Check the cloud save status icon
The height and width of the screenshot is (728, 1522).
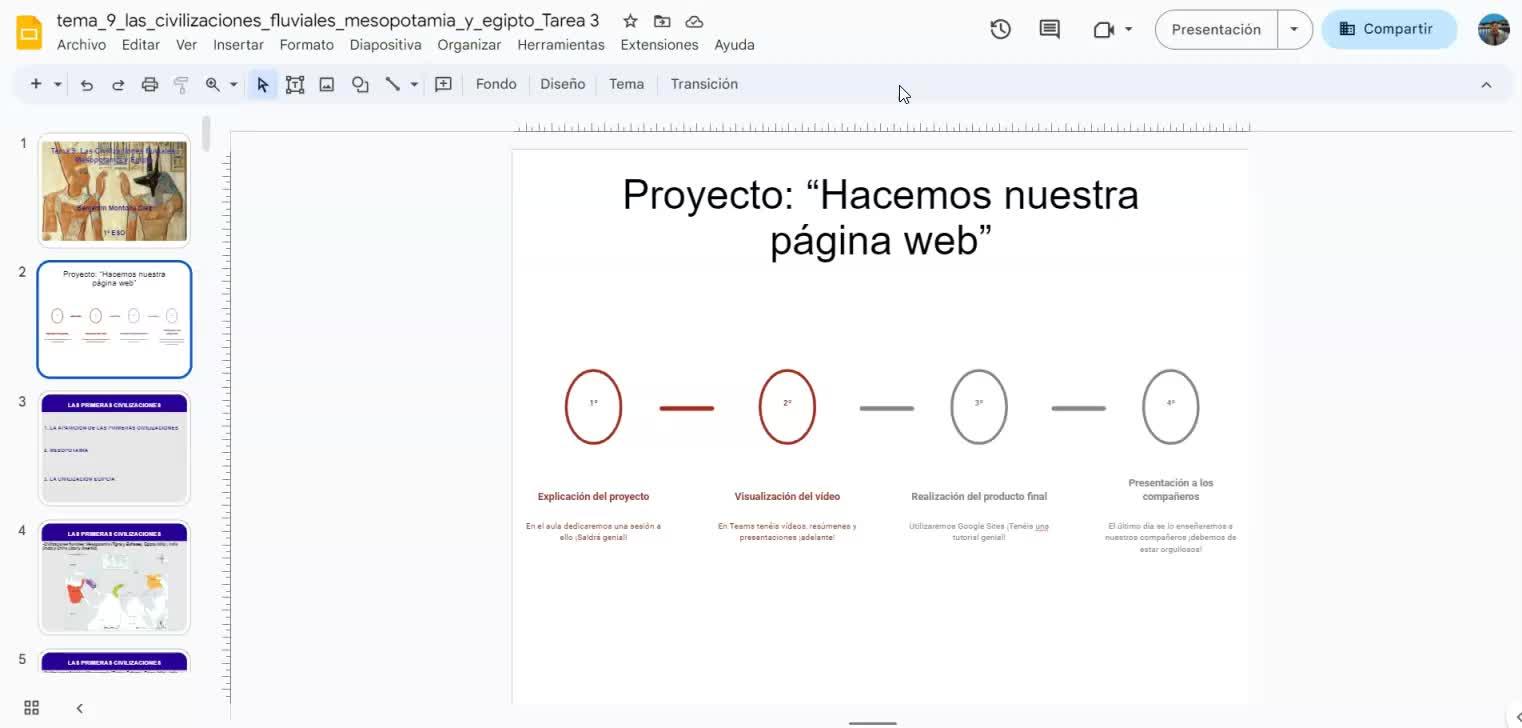pyautogui.click(x=694, y=21)
